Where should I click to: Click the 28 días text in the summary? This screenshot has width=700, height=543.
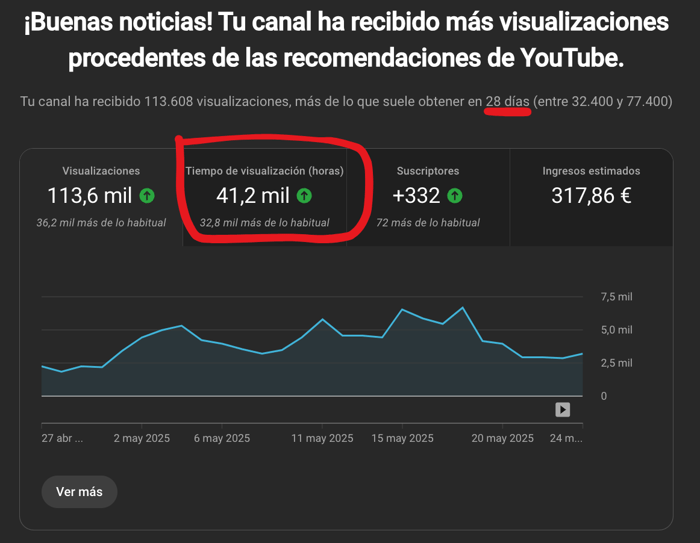tap(508, 101)
